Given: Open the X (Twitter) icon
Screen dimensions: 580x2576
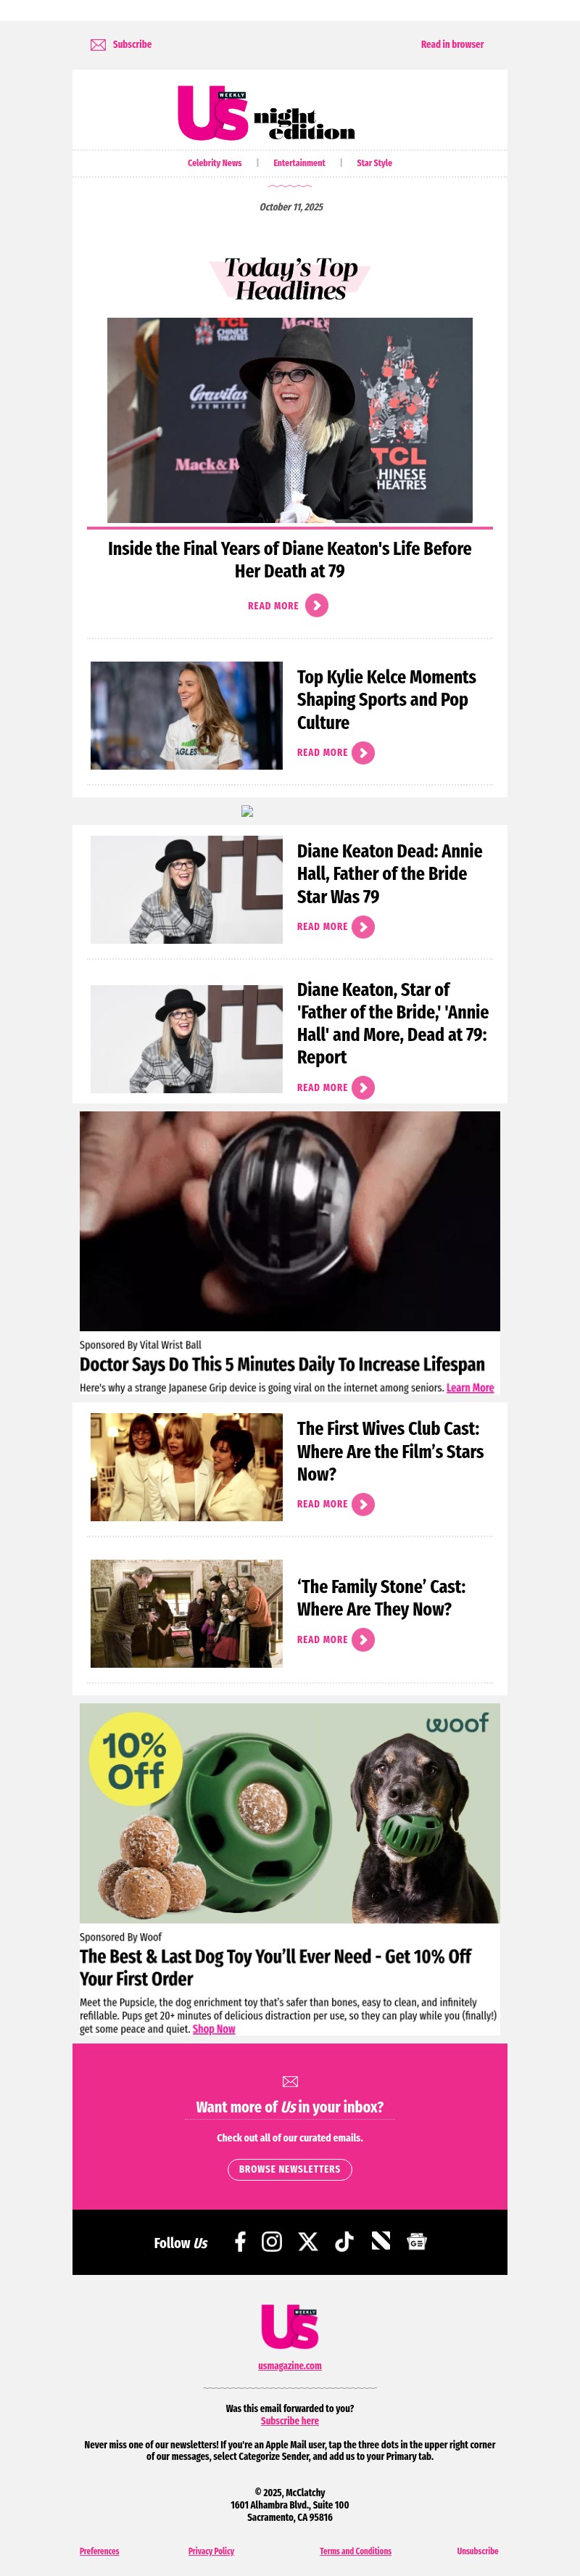Looking at the screenshot, I should pos(308,2241).
